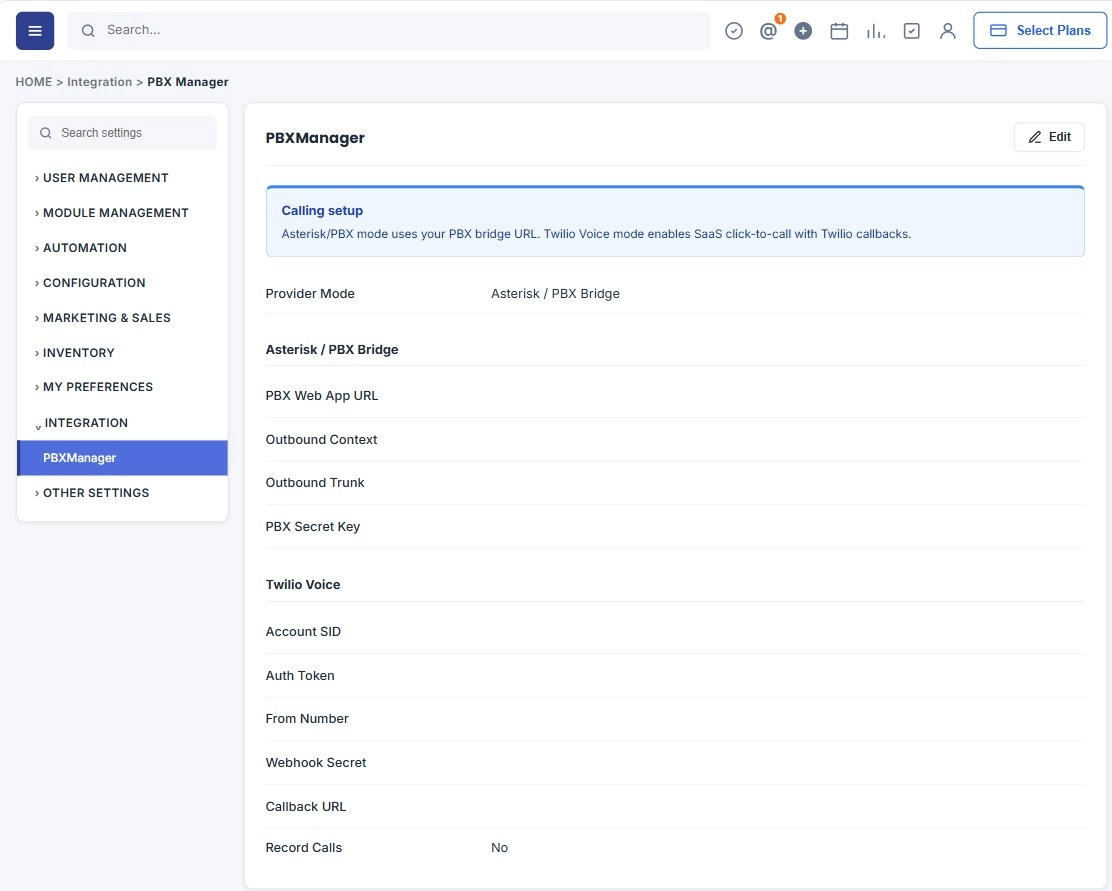Screen dimensions: 1112x891
Task: Click the Calling setup heading
Action: 322,211
